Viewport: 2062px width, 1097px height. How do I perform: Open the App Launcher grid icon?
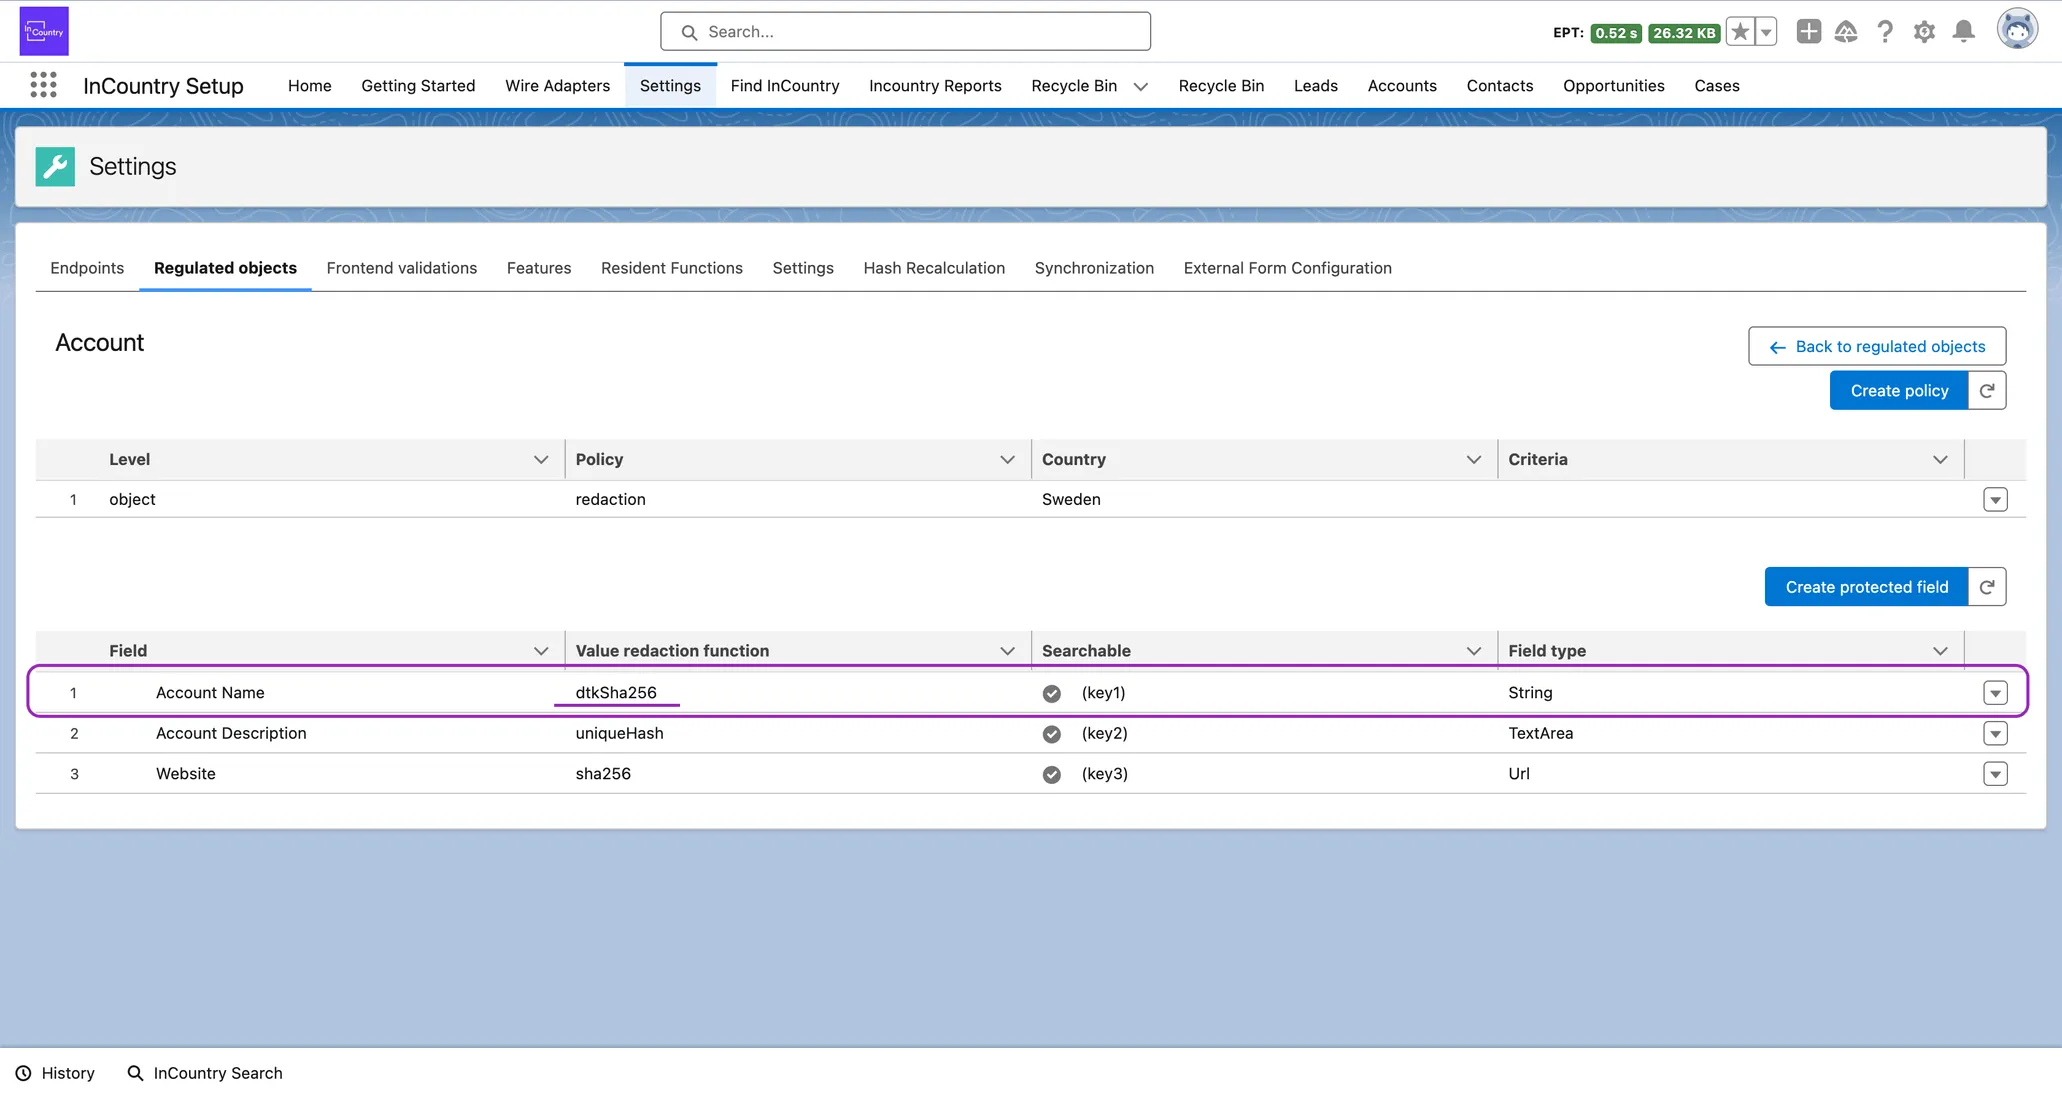pyautogui.click(x=43, y=85)
